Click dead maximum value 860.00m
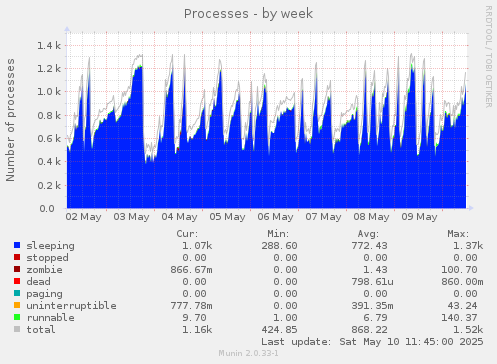 pyautogui.click(x=462, y=282)
